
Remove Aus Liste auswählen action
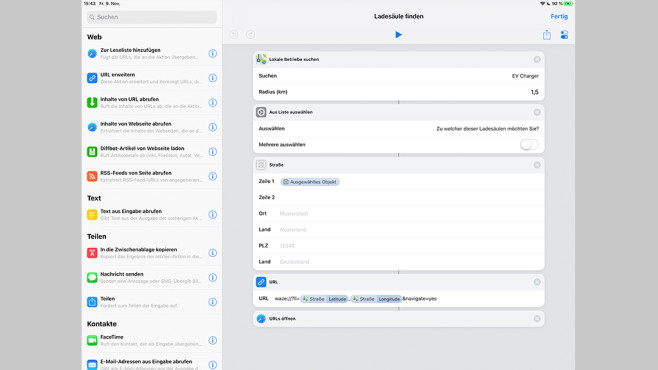coord(537,112)
